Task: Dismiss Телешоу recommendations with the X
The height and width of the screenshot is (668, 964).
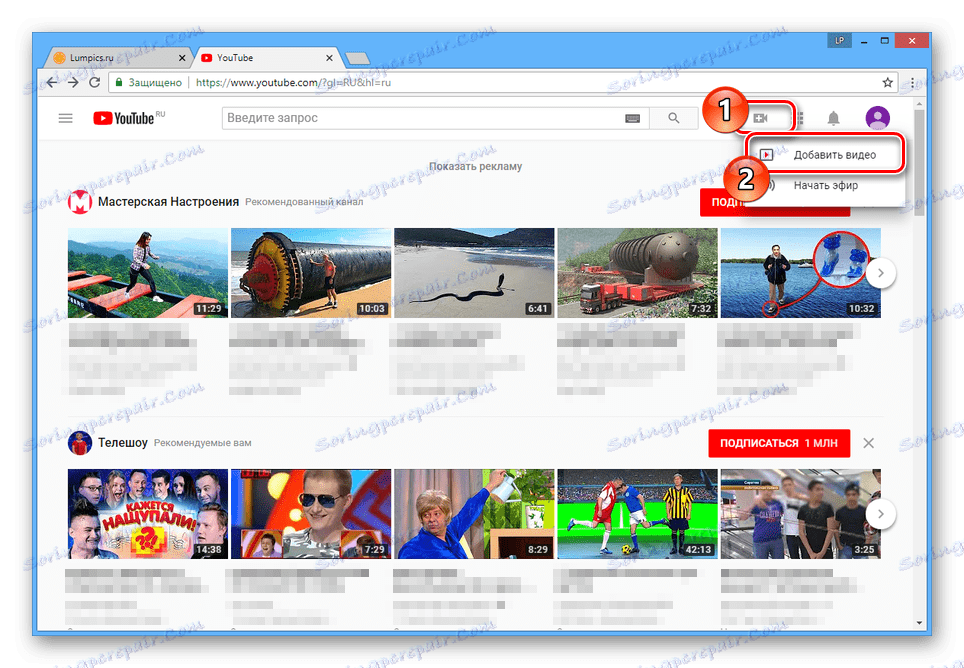Action: click(868, 443)
